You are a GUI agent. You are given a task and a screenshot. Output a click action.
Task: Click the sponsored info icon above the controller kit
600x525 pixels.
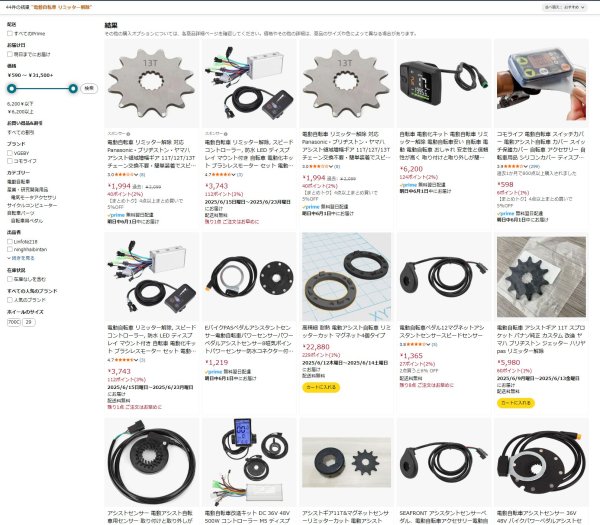tap(225, 134)
